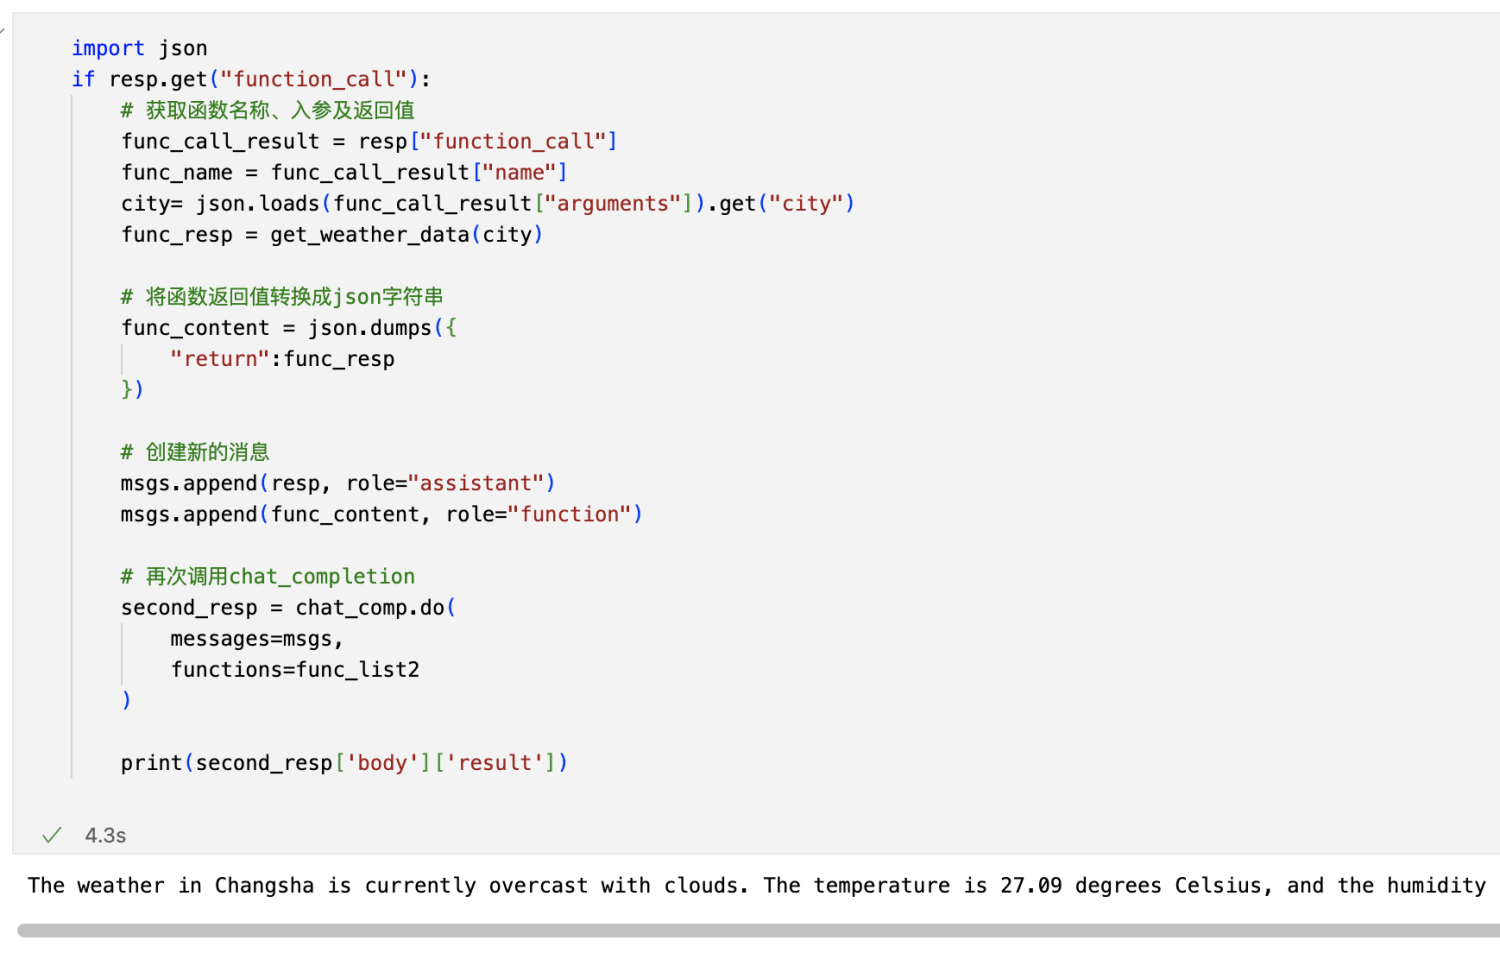Click the green execution success checkmark
This screenshot has height=953, width=1500.
click(52, 835)
